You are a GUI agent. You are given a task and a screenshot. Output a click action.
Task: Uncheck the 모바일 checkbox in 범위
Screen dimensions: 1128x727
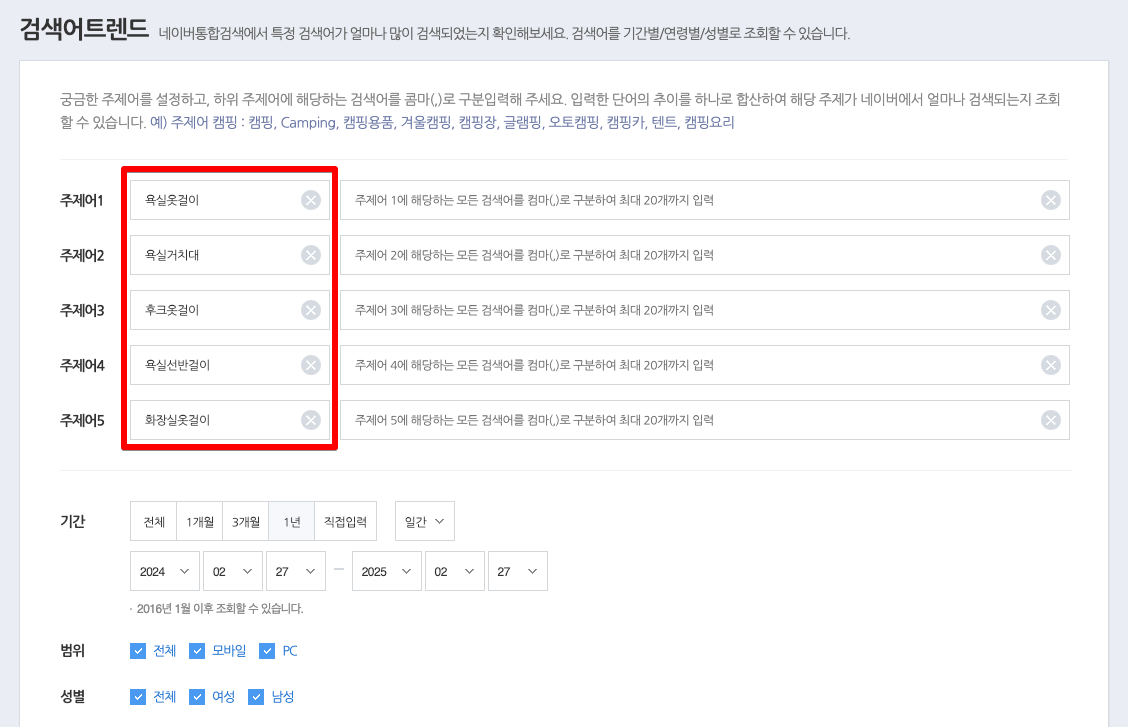pos(196,650)
